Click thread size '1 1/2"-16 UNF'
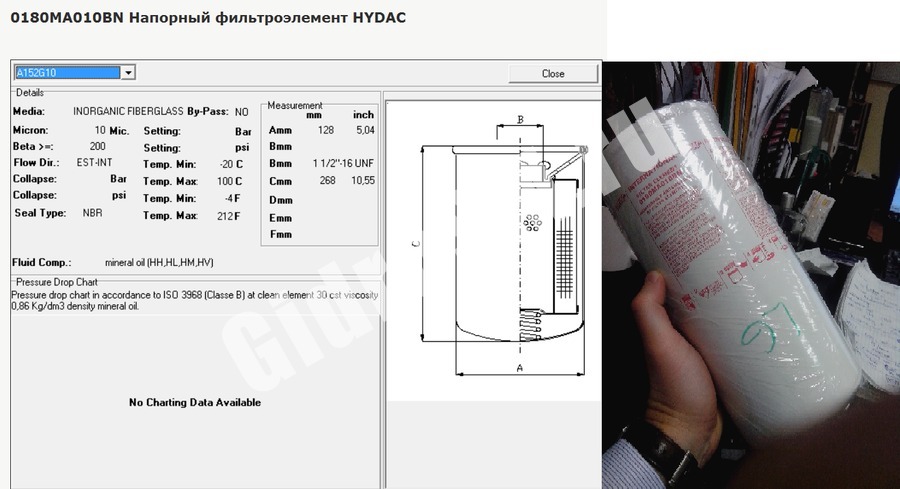Image resolution: width=900 pixels, height=489 pixels. (343, 164)
